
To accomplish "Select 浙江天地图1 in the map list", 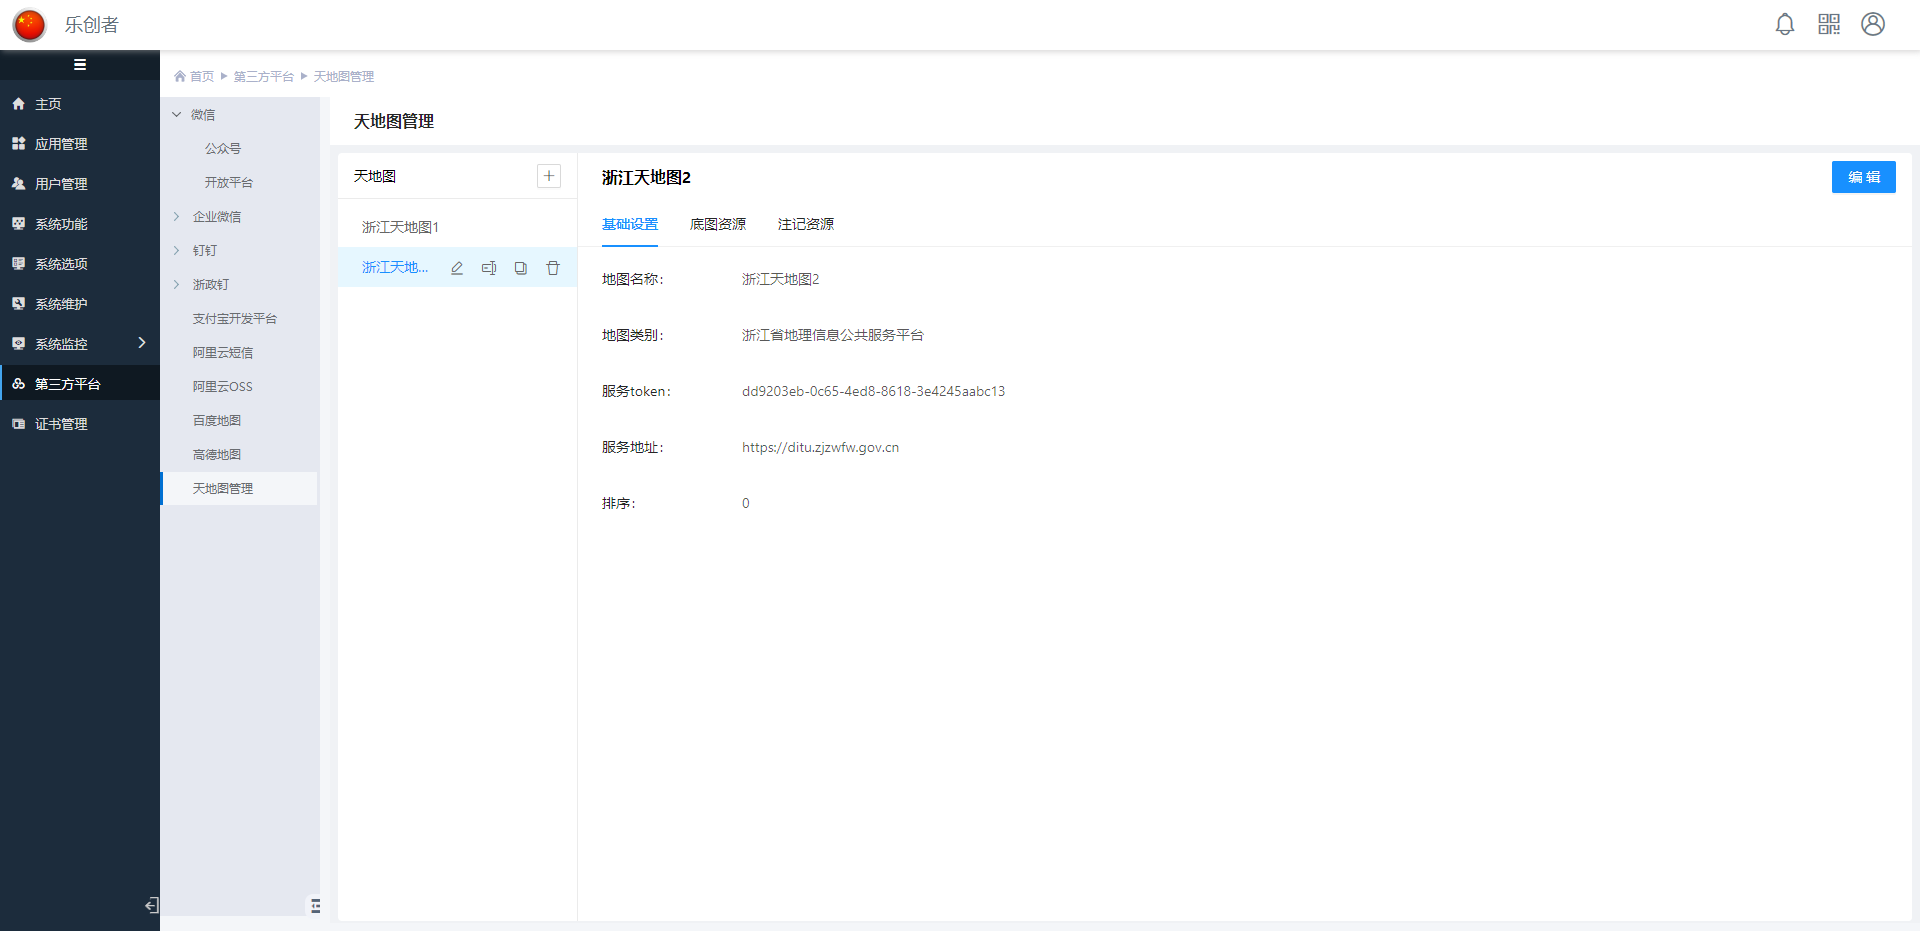I will tap(400, 227).
